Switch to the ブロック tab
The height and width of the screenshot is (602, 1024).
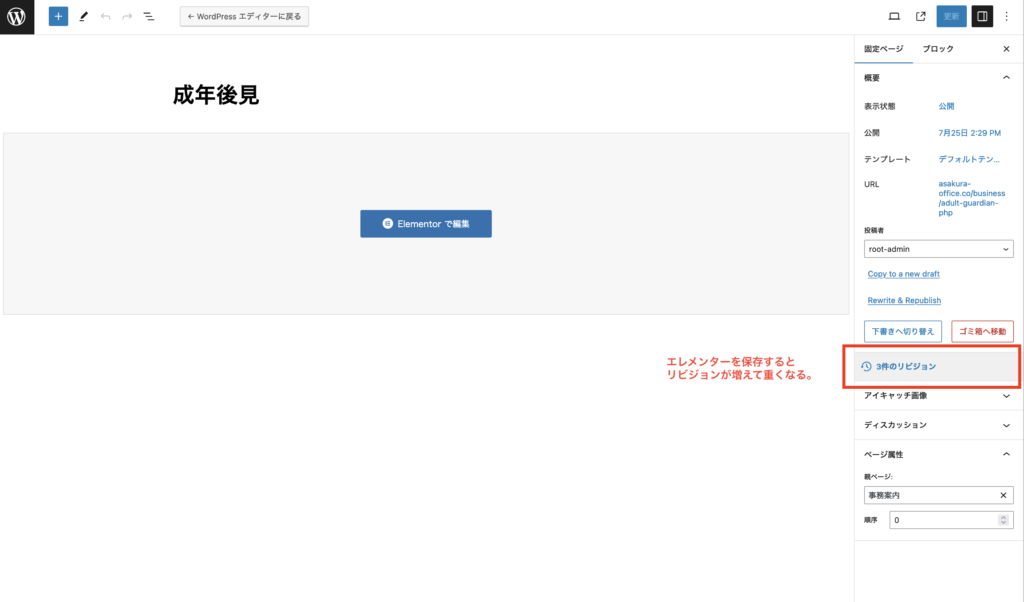tap(938, 49)
